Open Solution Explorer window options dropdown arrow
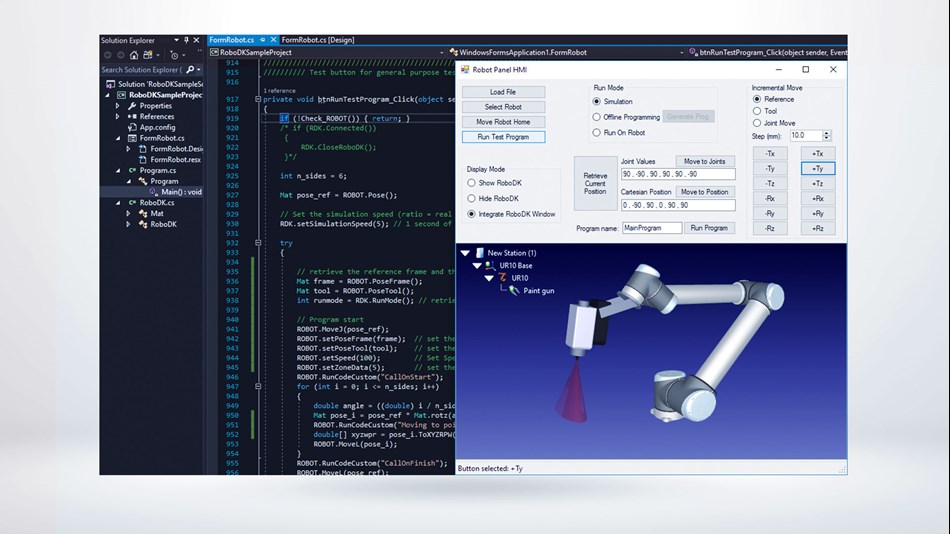The width and height of the screenshot is (950, 534). coord(176,40)
